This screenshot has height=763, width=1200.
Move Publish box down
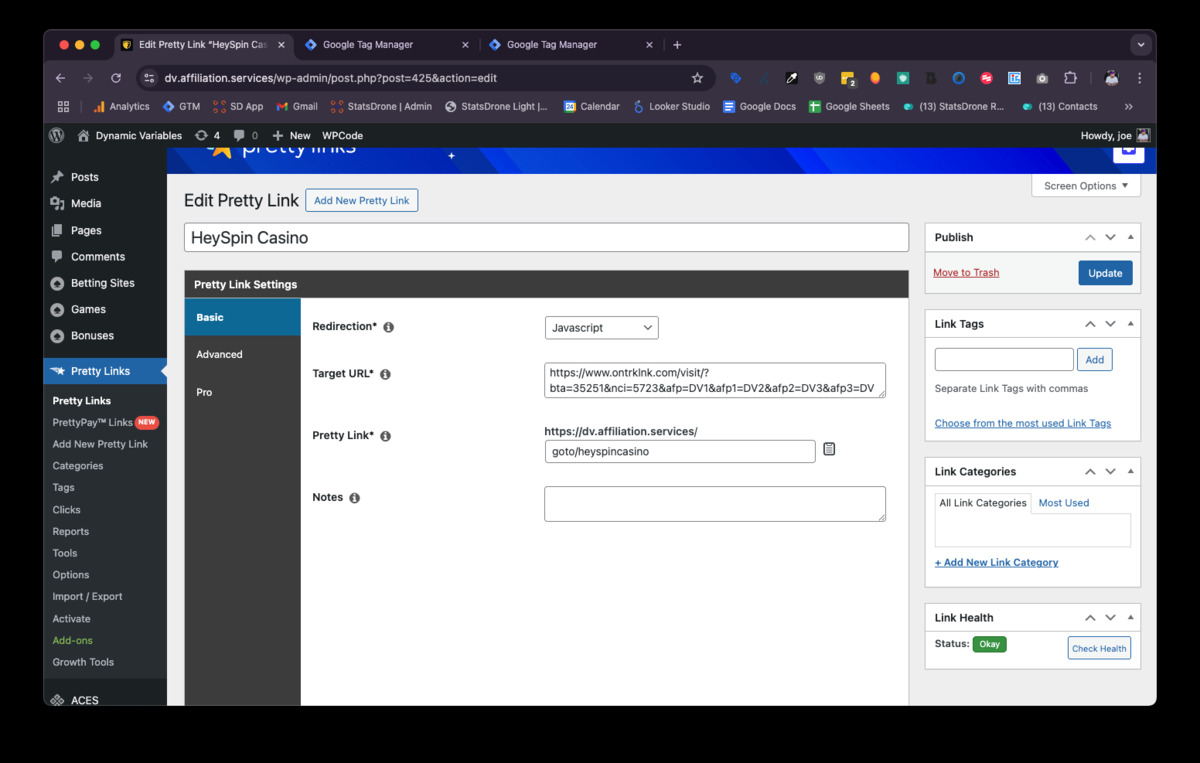pos(1110,237)
